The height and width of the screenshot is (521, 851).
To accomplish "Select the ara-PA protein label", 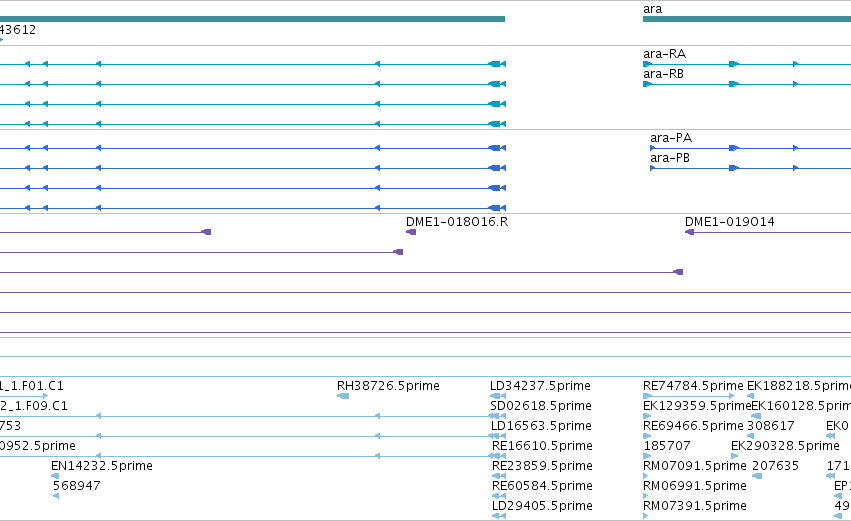I will pyautogui.click(x=671, y=138).
